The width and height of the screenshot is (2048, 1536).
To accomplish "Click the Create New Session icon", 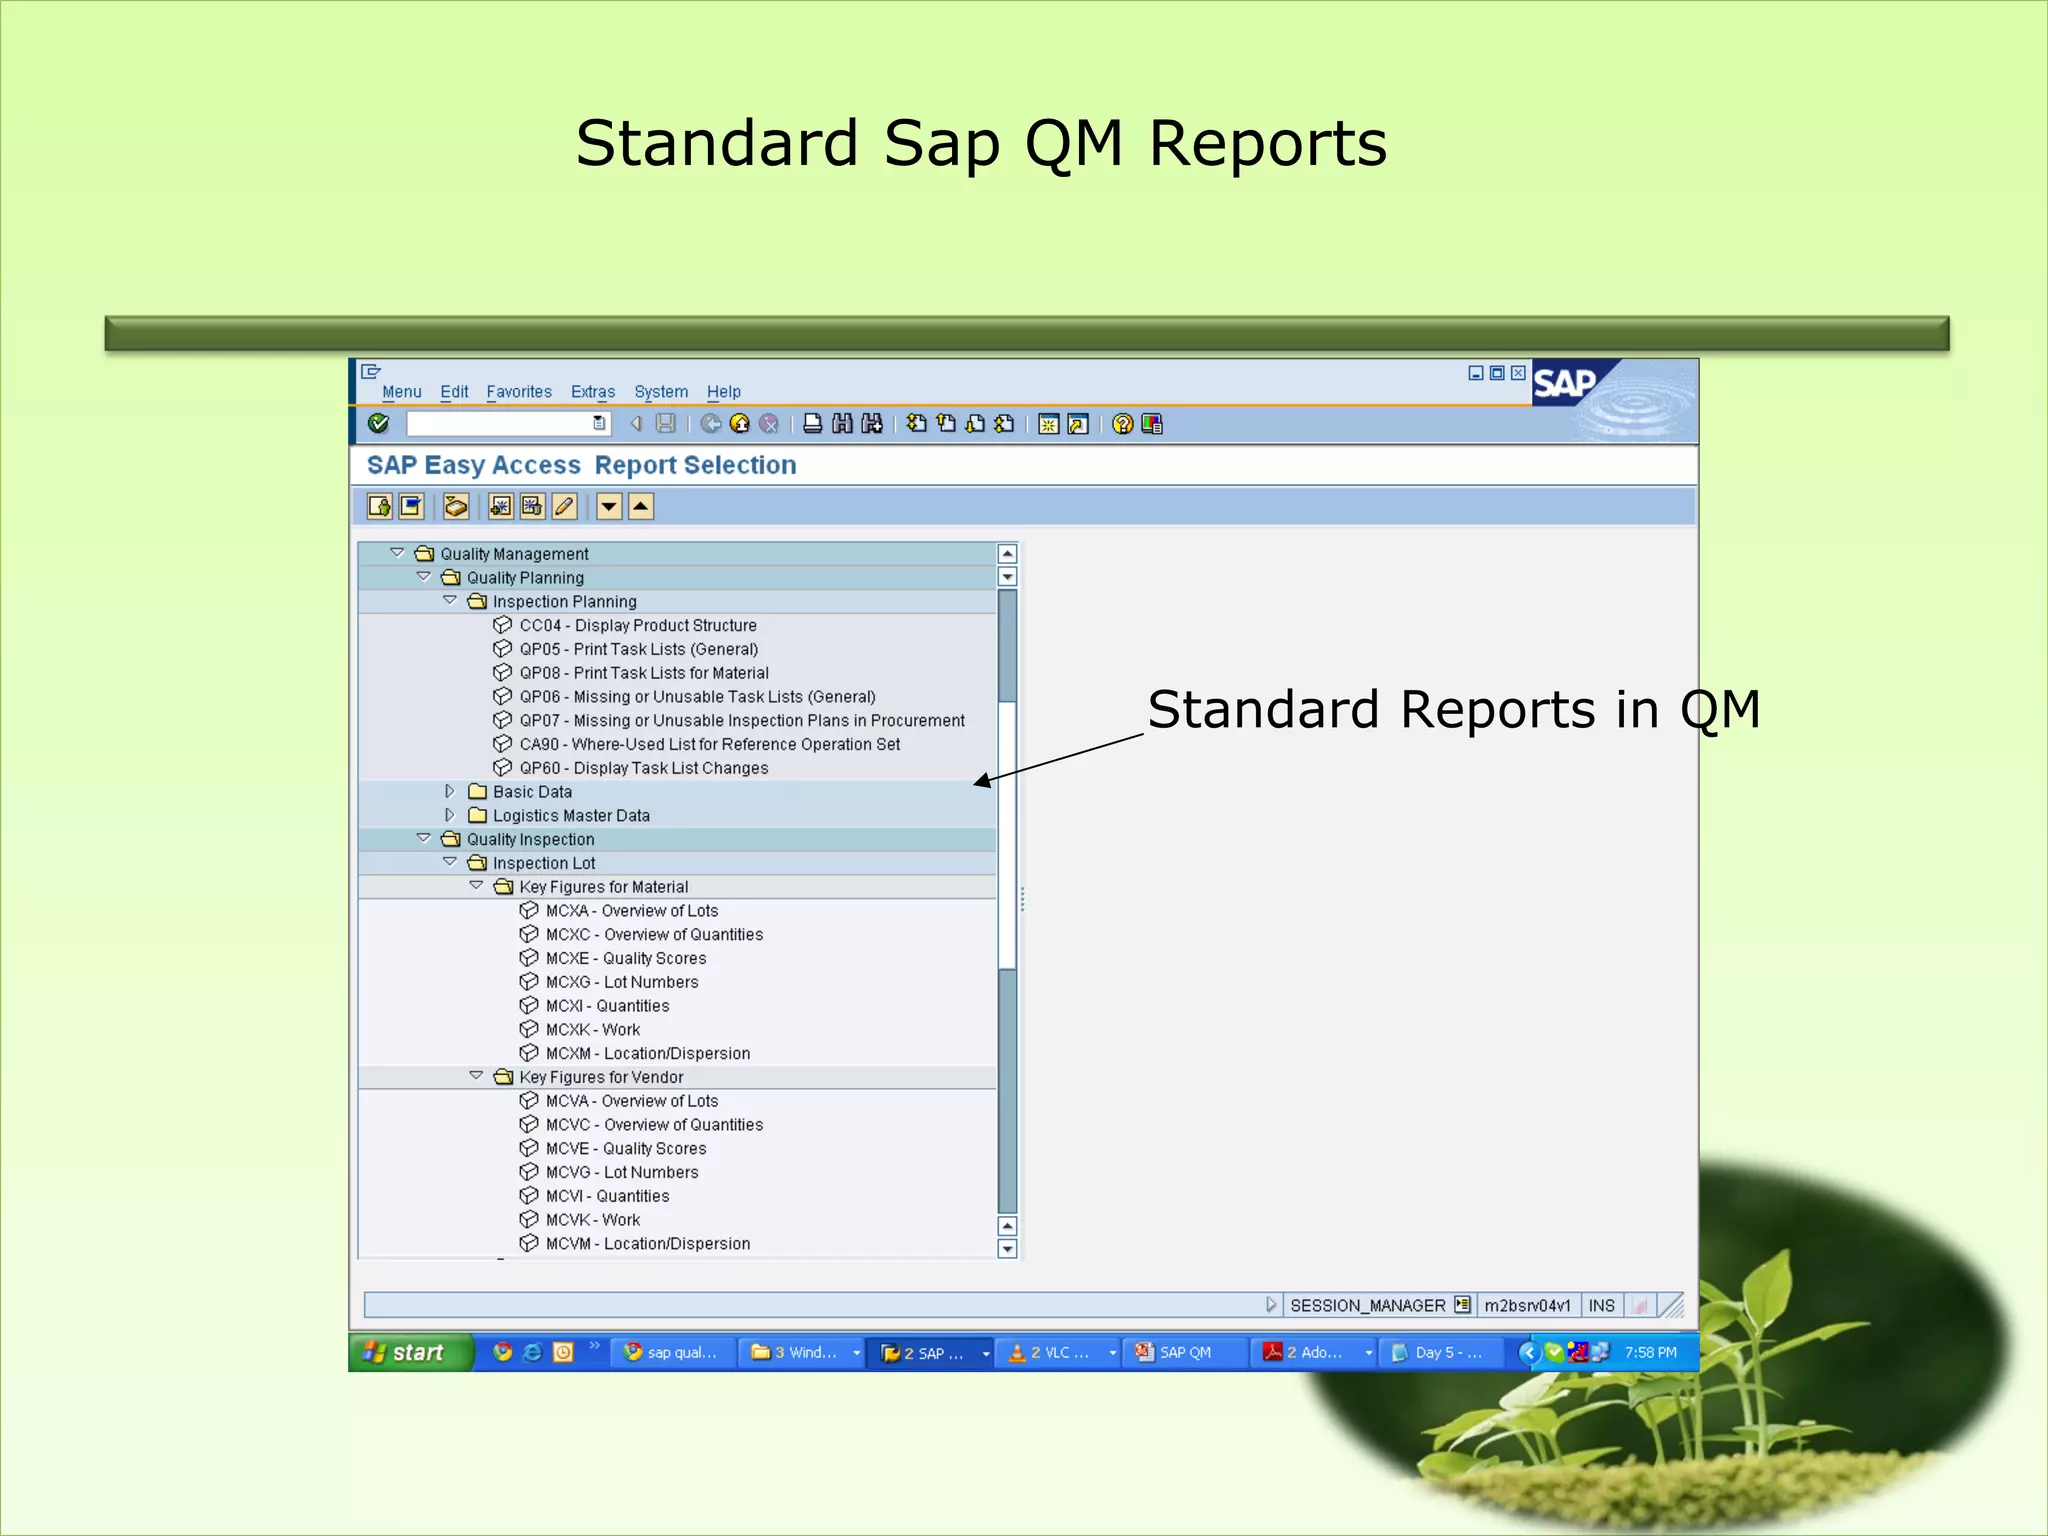I will pos(1048,424).
